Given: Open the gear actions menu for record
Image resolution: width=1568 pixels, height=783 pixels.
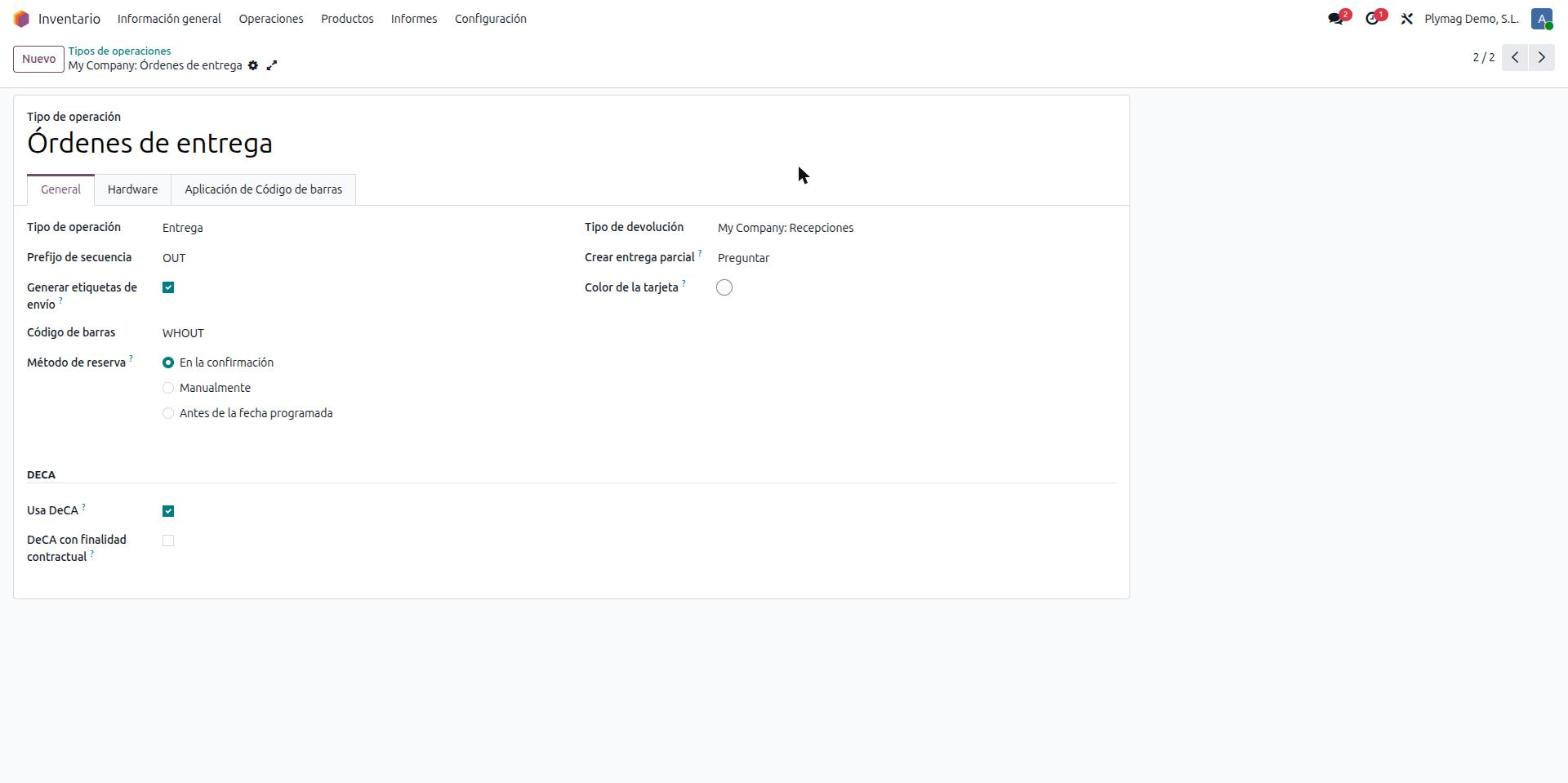Looking at the screenshot, I should pyautogui.click(x=253, y=66).
